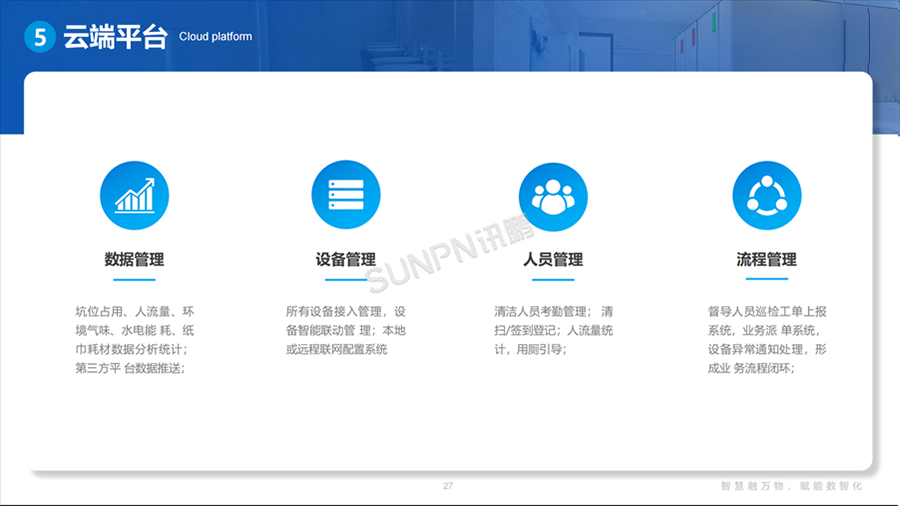This screenshot has height=506, width=900.
Task: Click the paragraph starting with 清洁人员考勤管理
Action: coord(553,330)
